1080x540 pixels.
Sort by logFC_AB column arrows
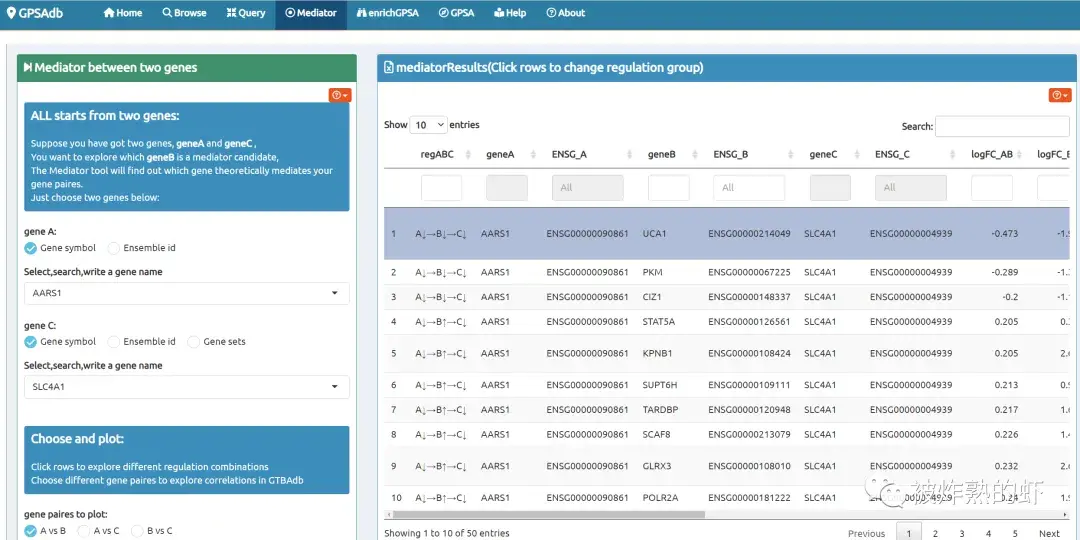tap(1021, 155)
